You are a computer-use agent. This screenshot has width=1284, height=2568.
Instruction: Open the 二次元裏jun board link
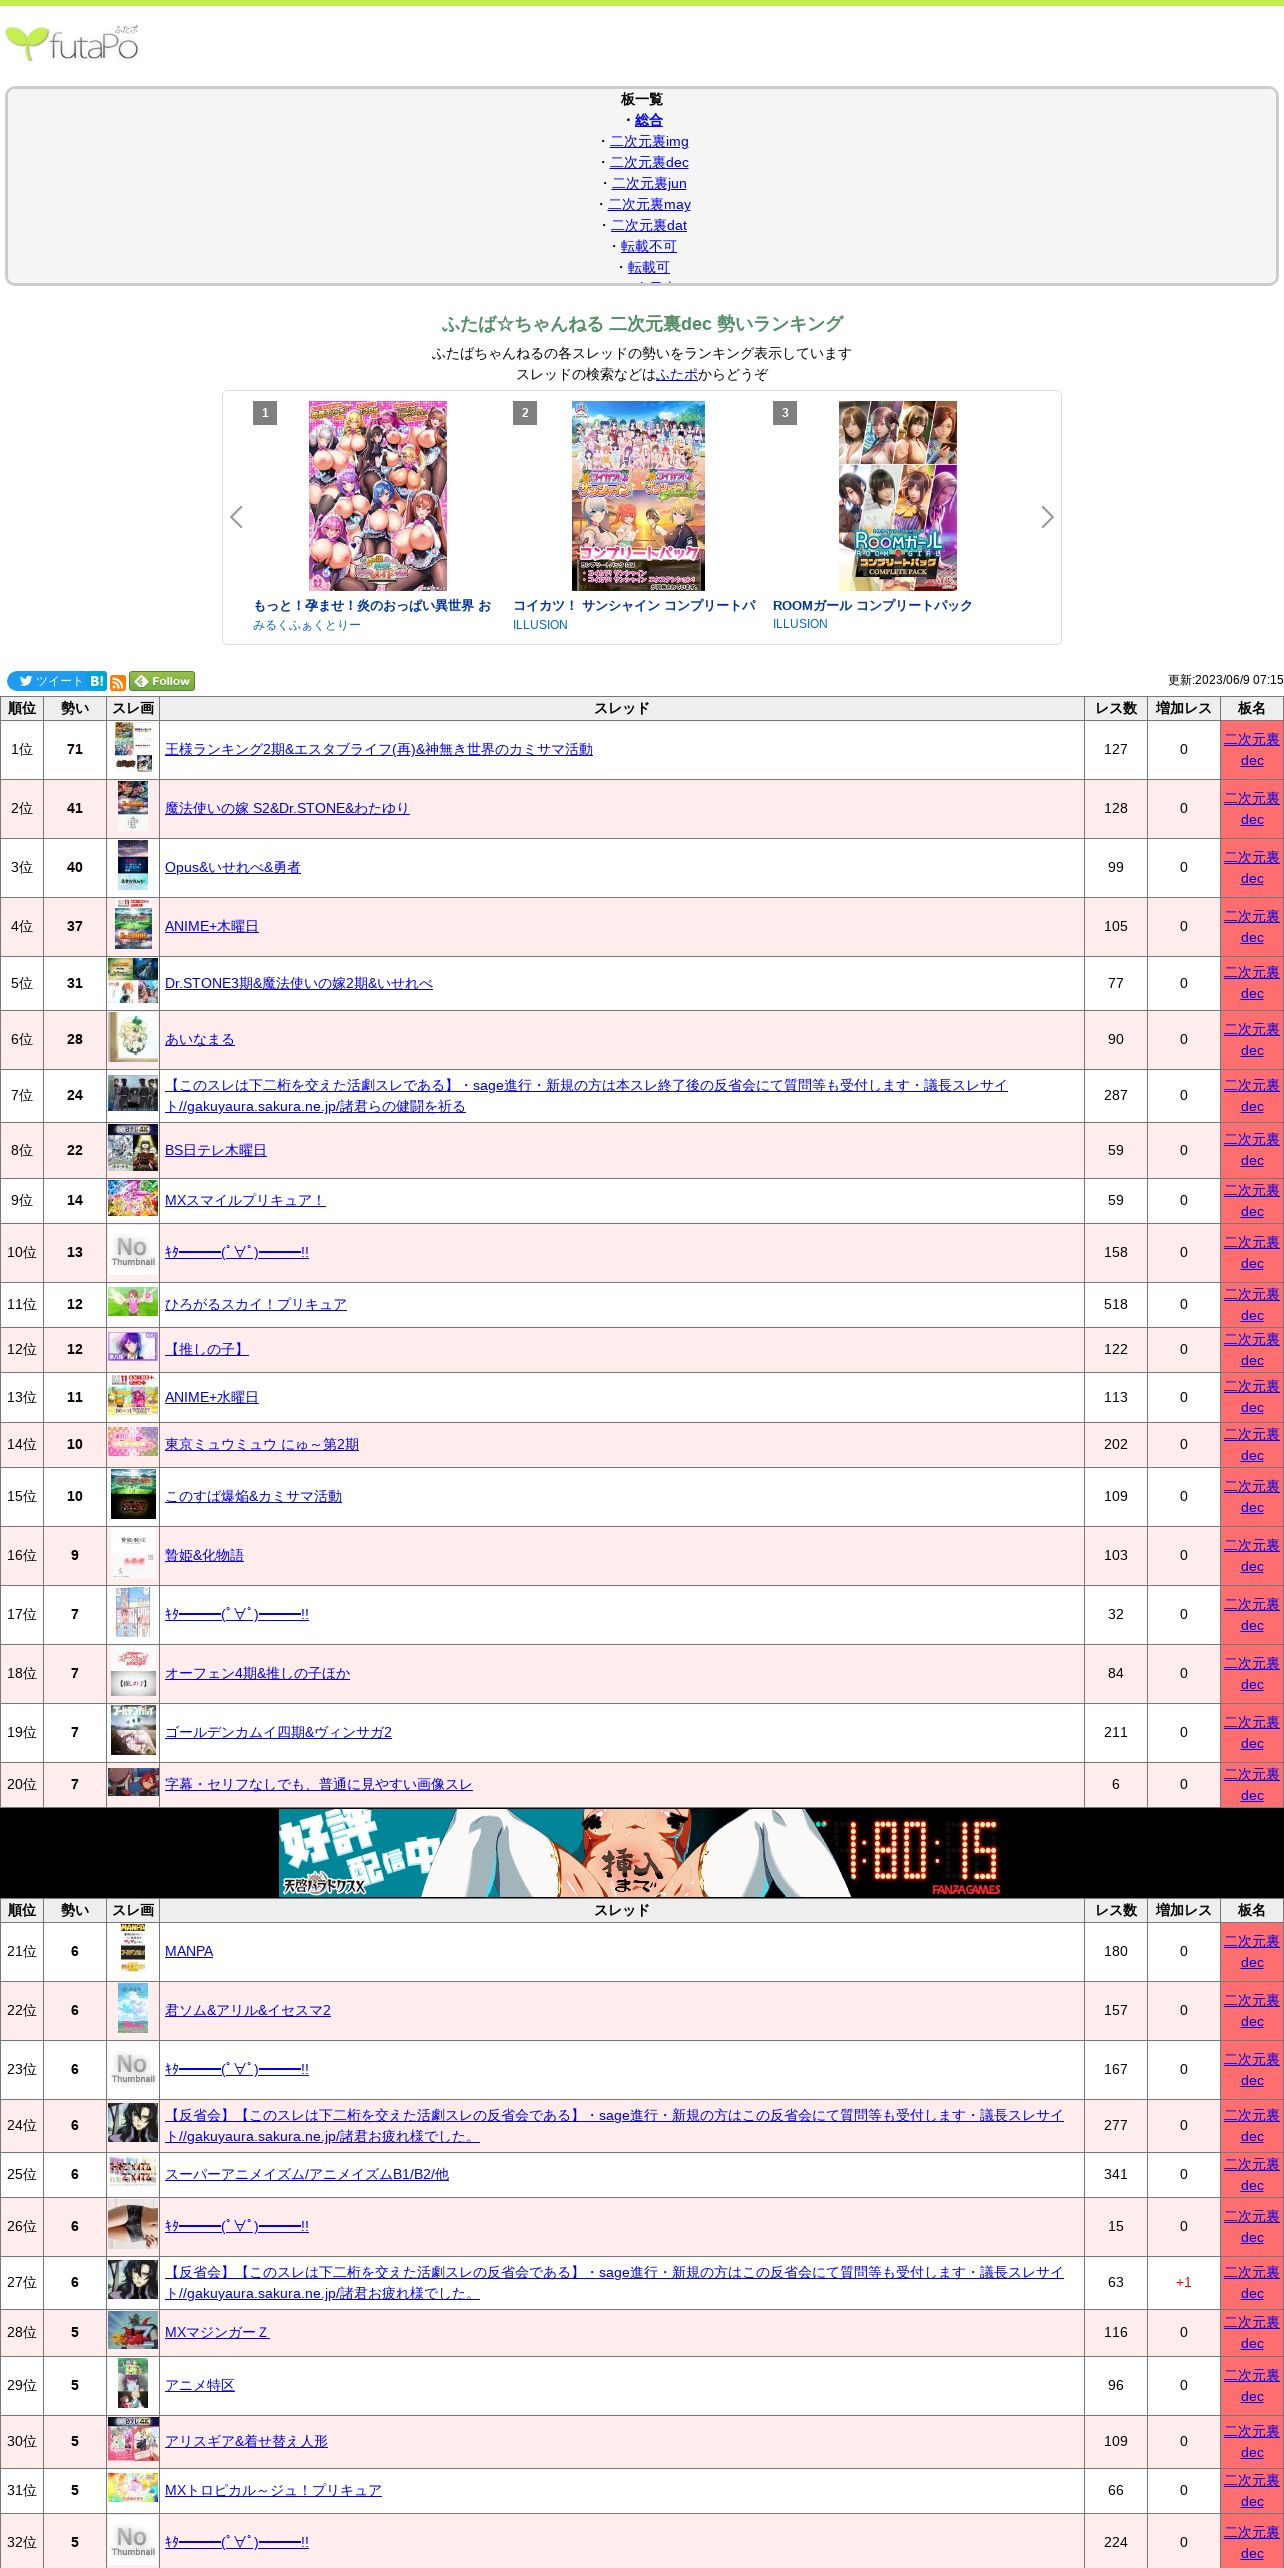tap(649, 183)
